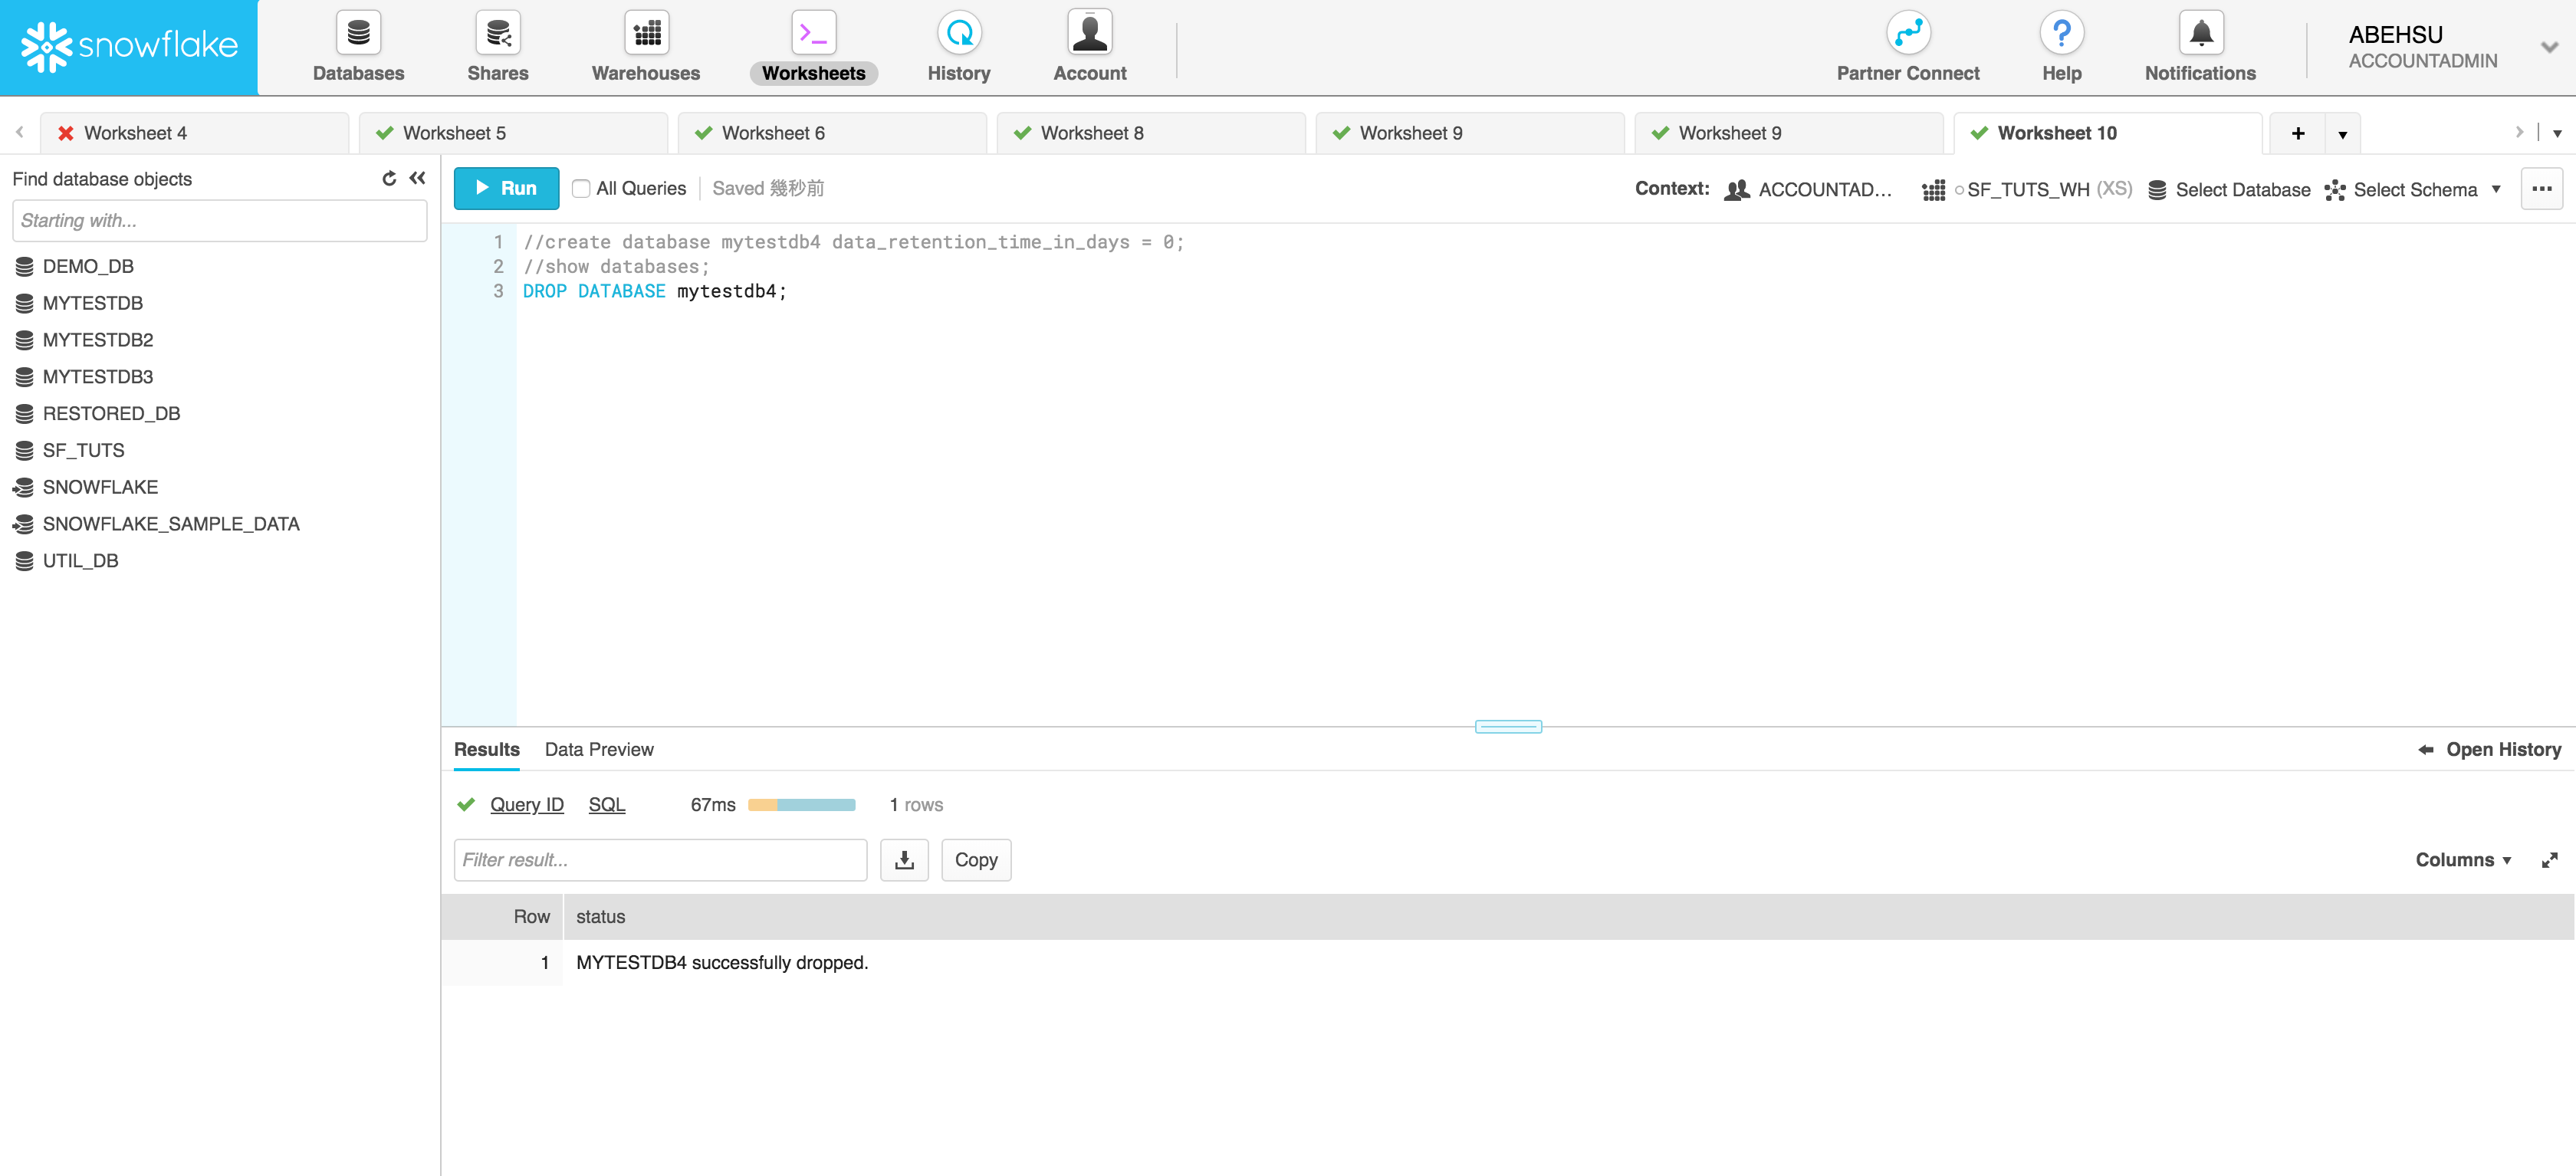The height and width of the screenshot is (1176, 2576).
Task: Click the status column header
Action: pos(1569,917)
